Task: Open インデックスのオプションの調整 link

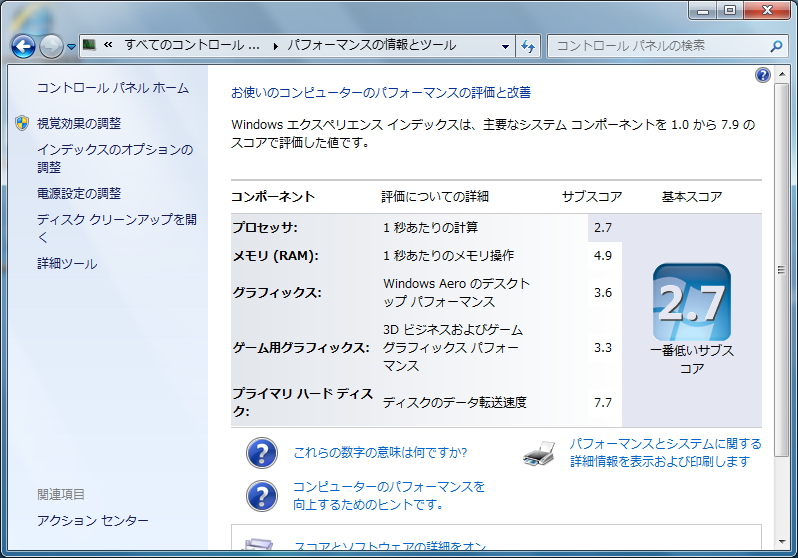Action: [115, 158]
